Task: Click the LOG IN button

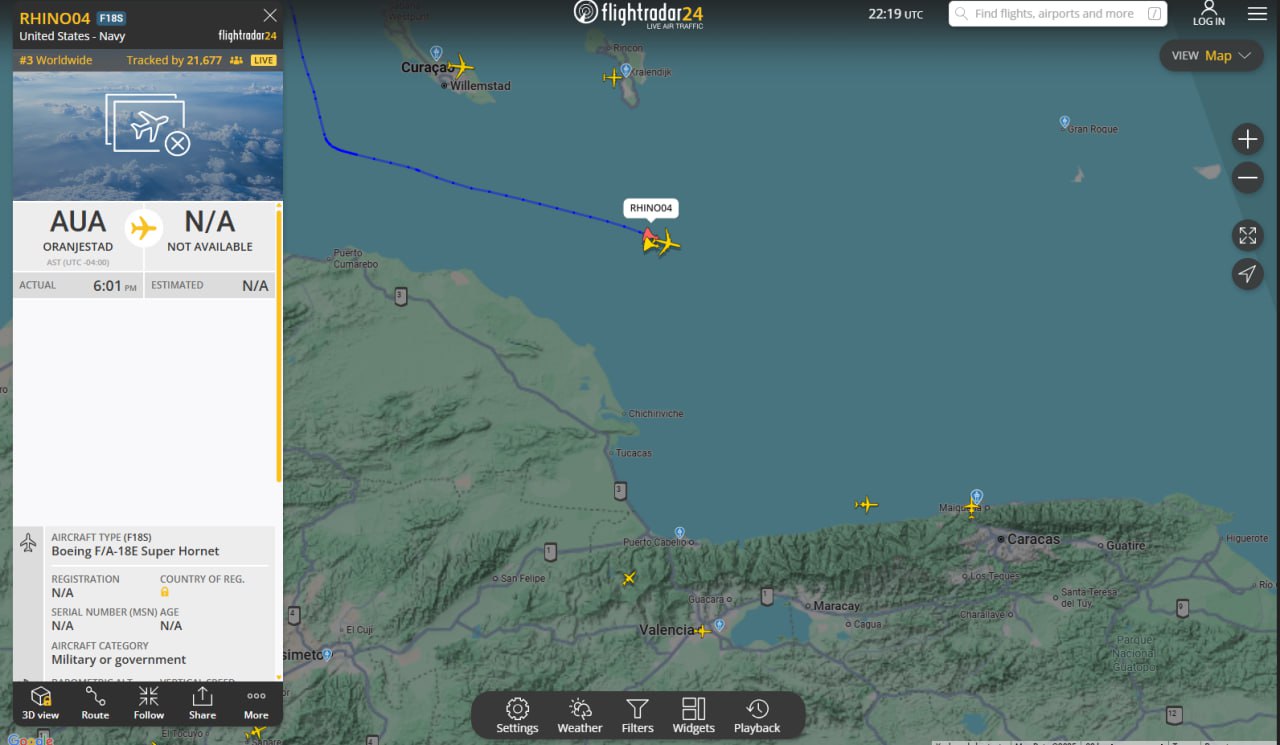Action: (1208, 14)
